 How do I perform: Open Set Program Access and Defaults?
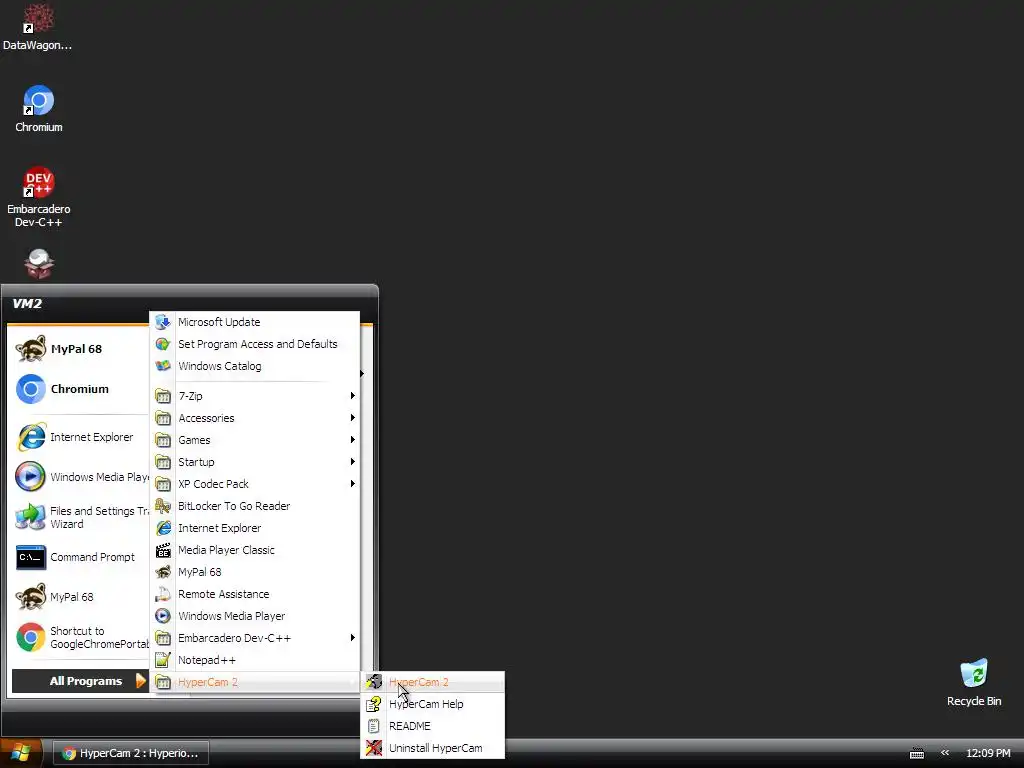[x=255, y=344]
